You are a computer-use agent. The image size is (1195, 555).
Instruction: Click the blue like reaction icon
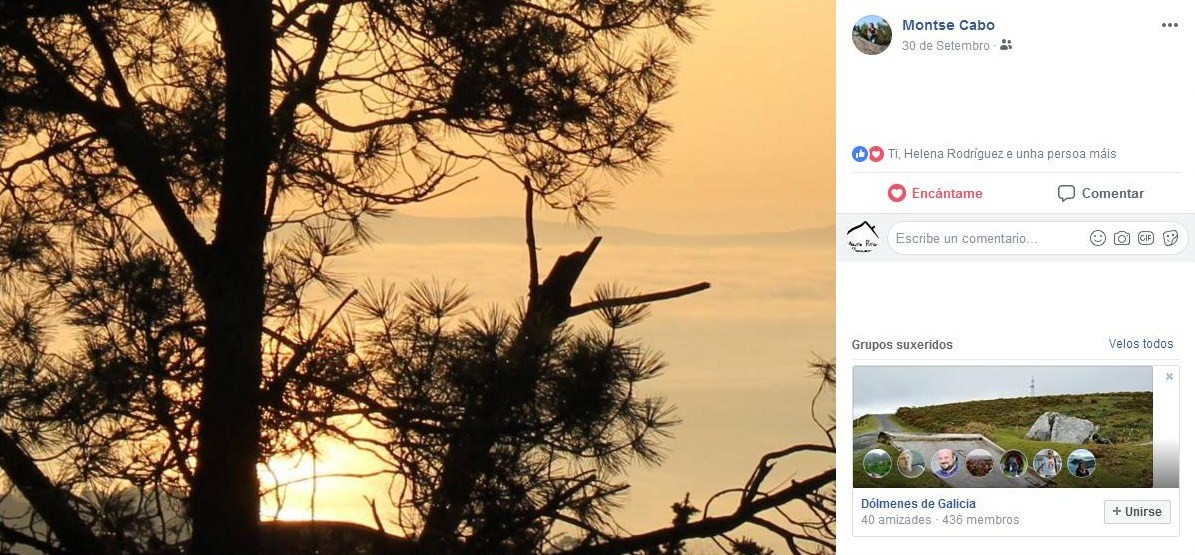pyautogui.click(x=860, y=154)
